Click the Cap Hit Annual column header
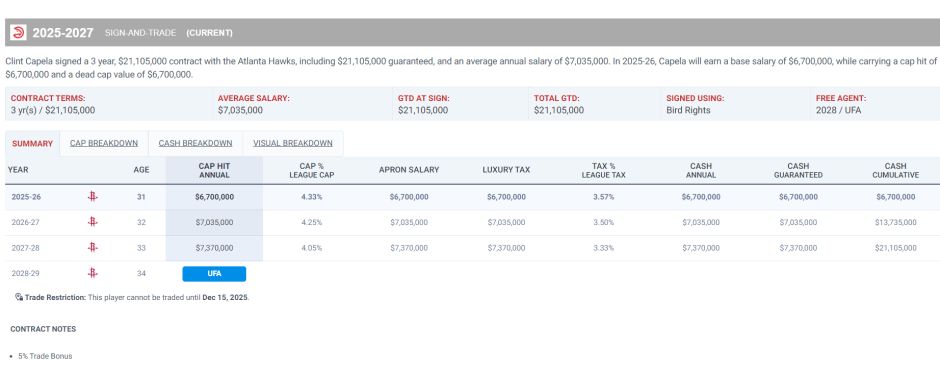This screenshot has width=940, height=374. tap(214, 170)
